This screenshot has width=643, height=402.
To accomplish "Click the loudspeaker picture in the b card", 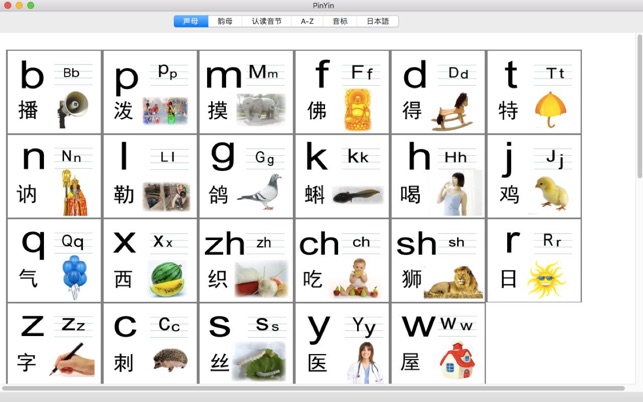I will pos(73,109).
